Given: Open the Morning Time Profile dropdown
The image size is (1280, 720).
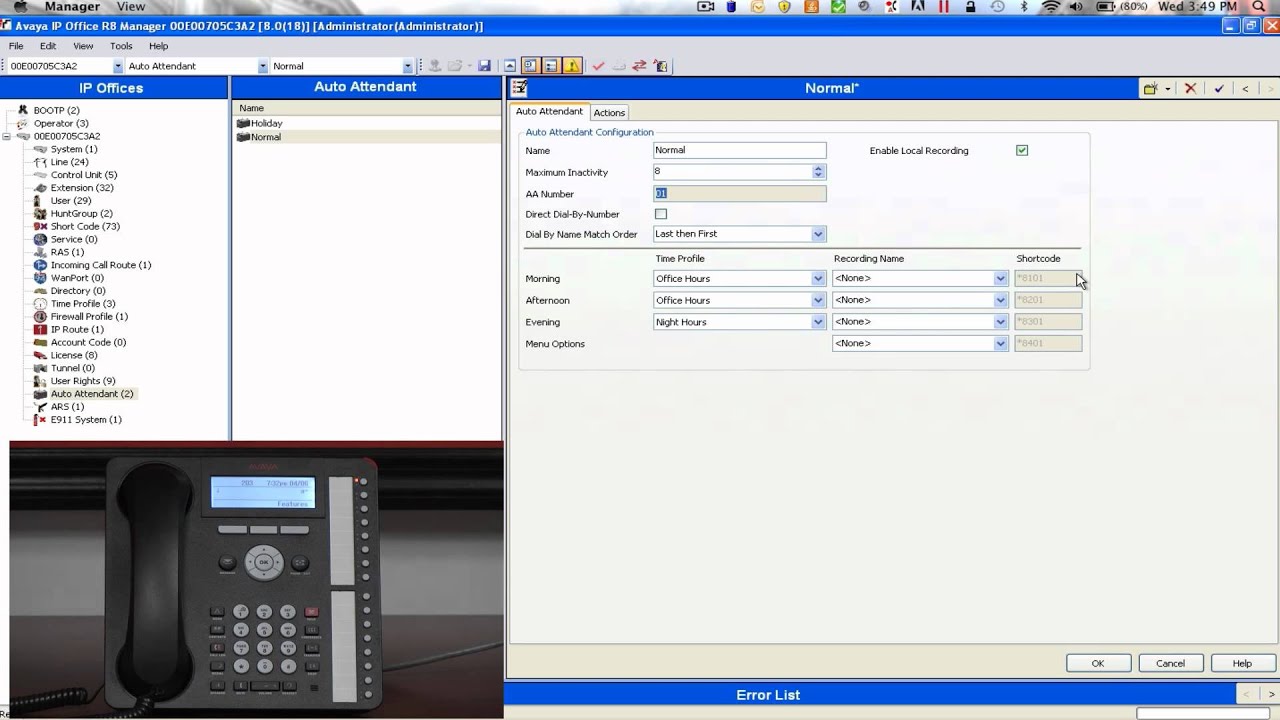Looking at the screenshot, I should click(x=818, y=278).
